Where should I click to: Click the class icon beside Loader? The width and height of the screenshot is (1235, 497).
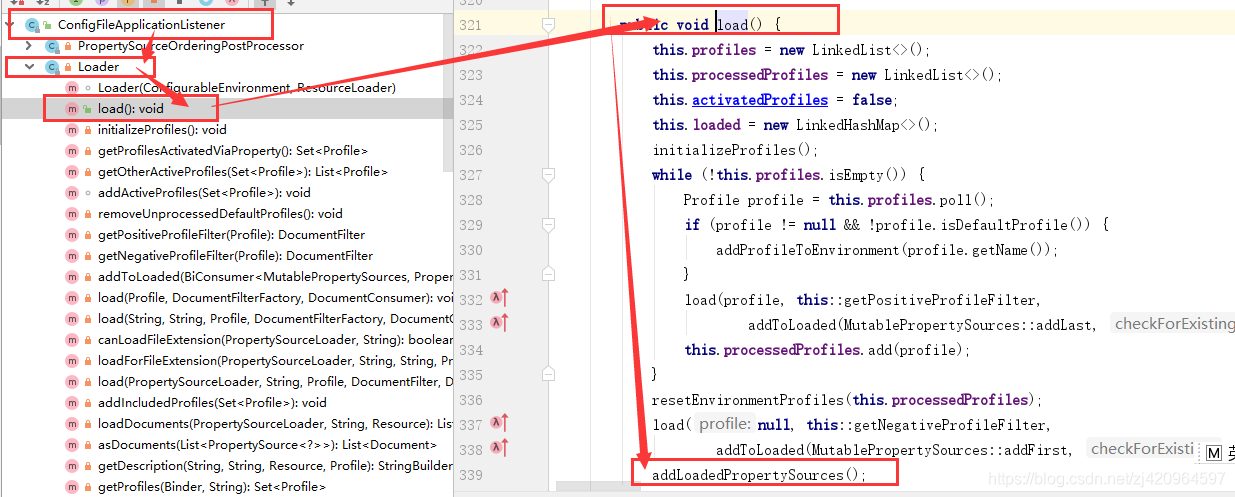[52, 66]
